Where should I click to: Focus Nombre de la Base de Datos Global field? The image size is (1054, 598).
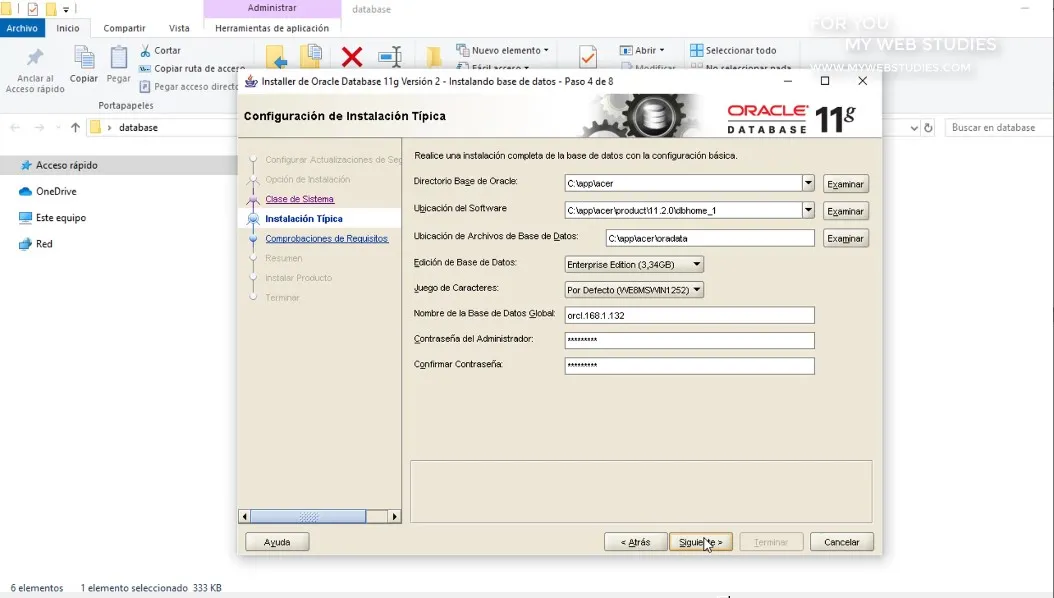690,315
